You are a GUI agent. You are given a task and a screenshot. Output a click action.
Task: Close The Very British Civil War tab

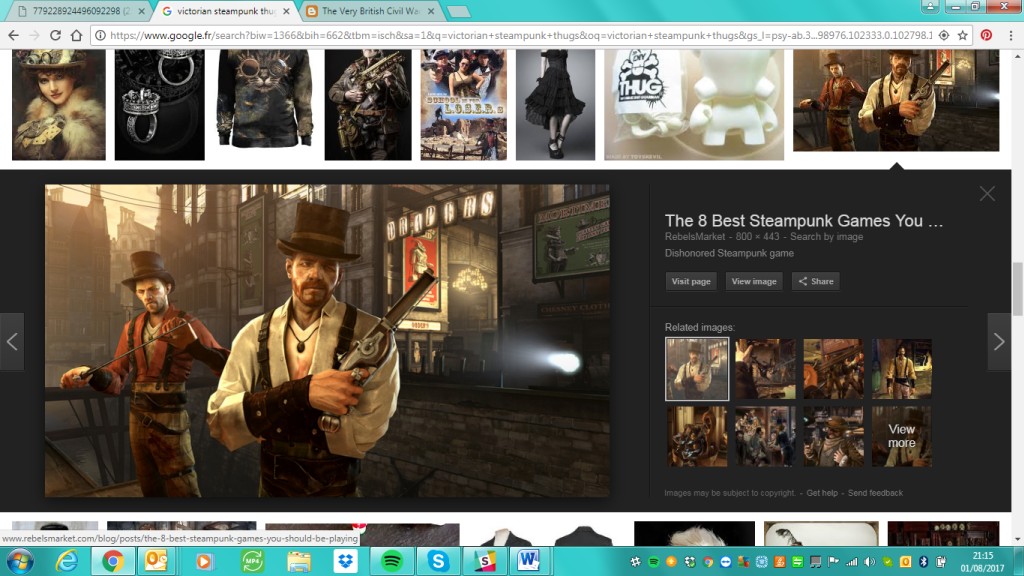tap(431, 11)
